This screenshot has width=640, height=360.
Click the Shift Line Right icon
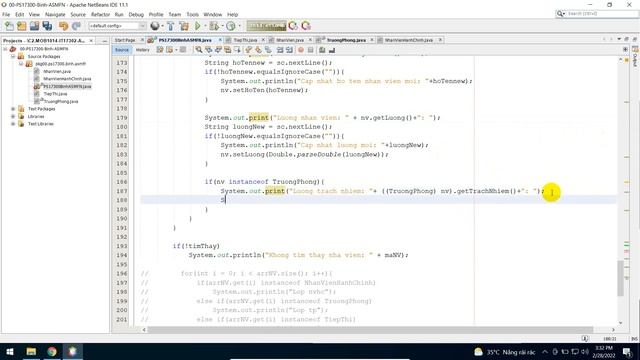click(x=289, y=50)
